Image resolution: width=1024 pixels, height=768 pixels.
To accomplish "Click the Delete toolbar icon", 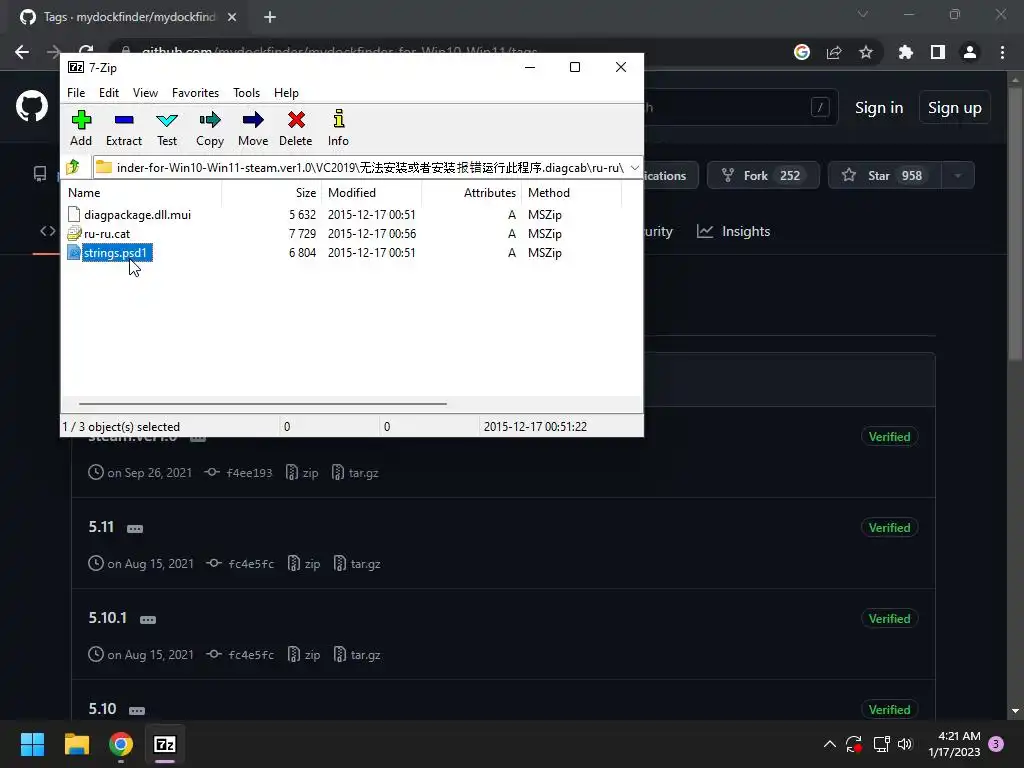I will pyautogui.click(x=296, y=128).
